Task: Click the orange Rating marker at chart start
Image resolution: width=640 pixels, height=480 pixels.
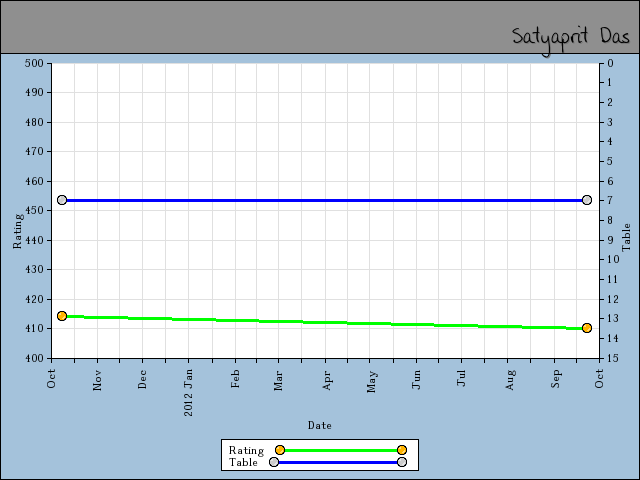Action: pos(62,316)
